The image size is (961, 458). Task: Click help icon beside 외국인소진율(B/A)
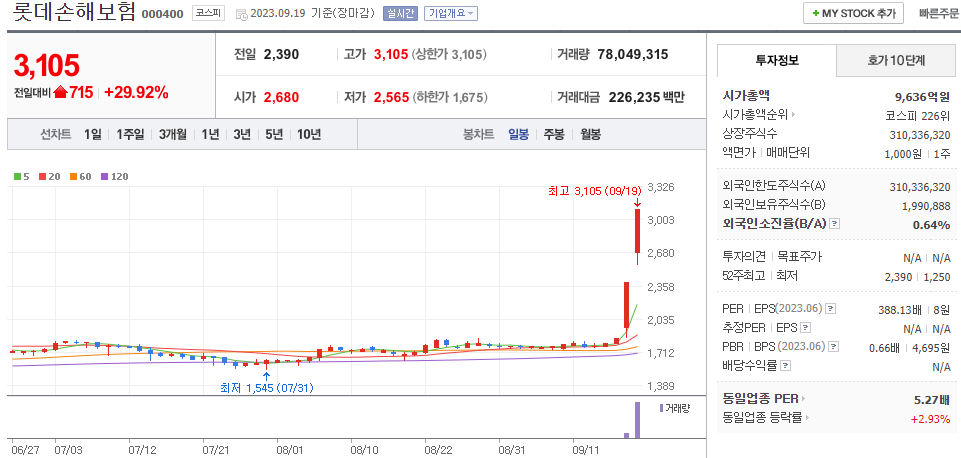[834, 224]
